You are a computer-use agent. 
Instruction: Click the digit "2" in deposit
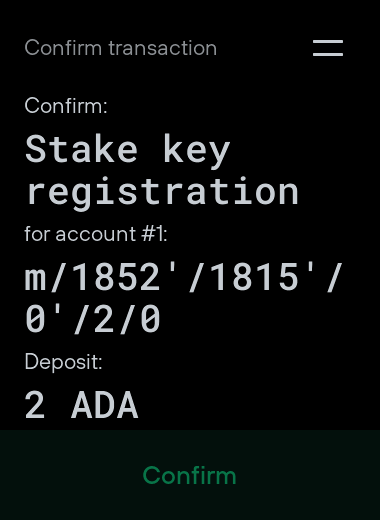pyautogui.click(x=35, y=405)
